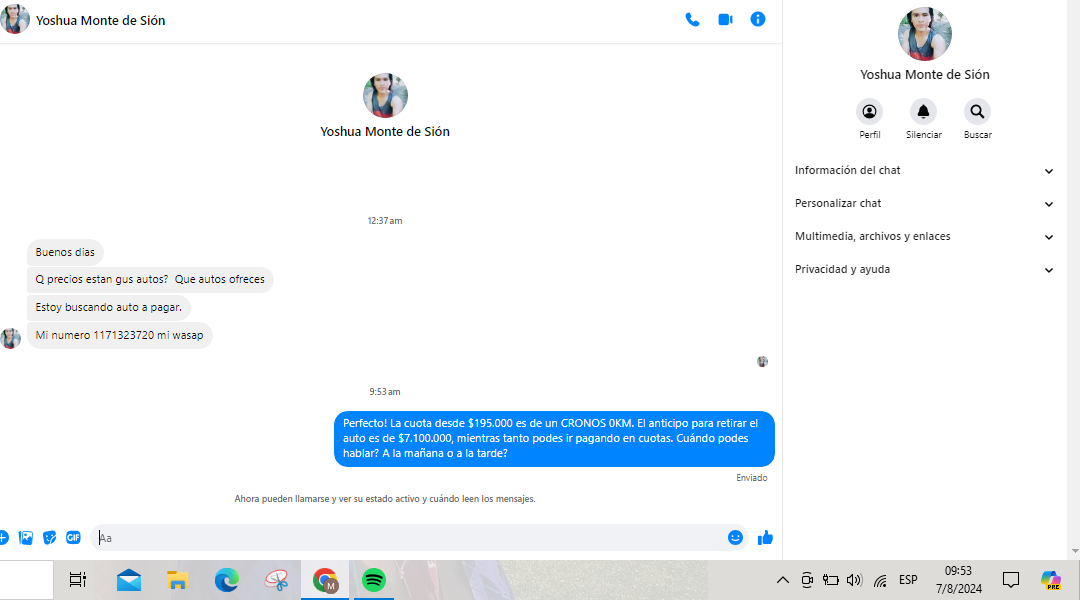Screen dimensions: 1080x600
Task: Click message 'Estoy buscando auto a pagar.'
Action: [109, 307]
